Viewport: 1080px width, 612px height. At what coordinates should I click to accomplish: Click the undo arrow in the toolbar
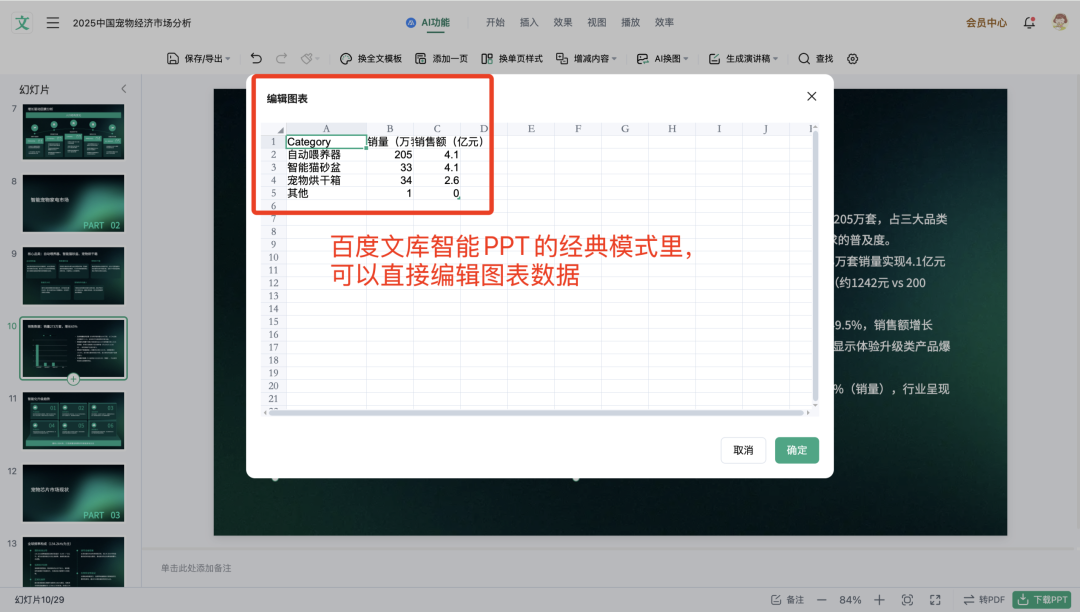(x=258, y=59)
